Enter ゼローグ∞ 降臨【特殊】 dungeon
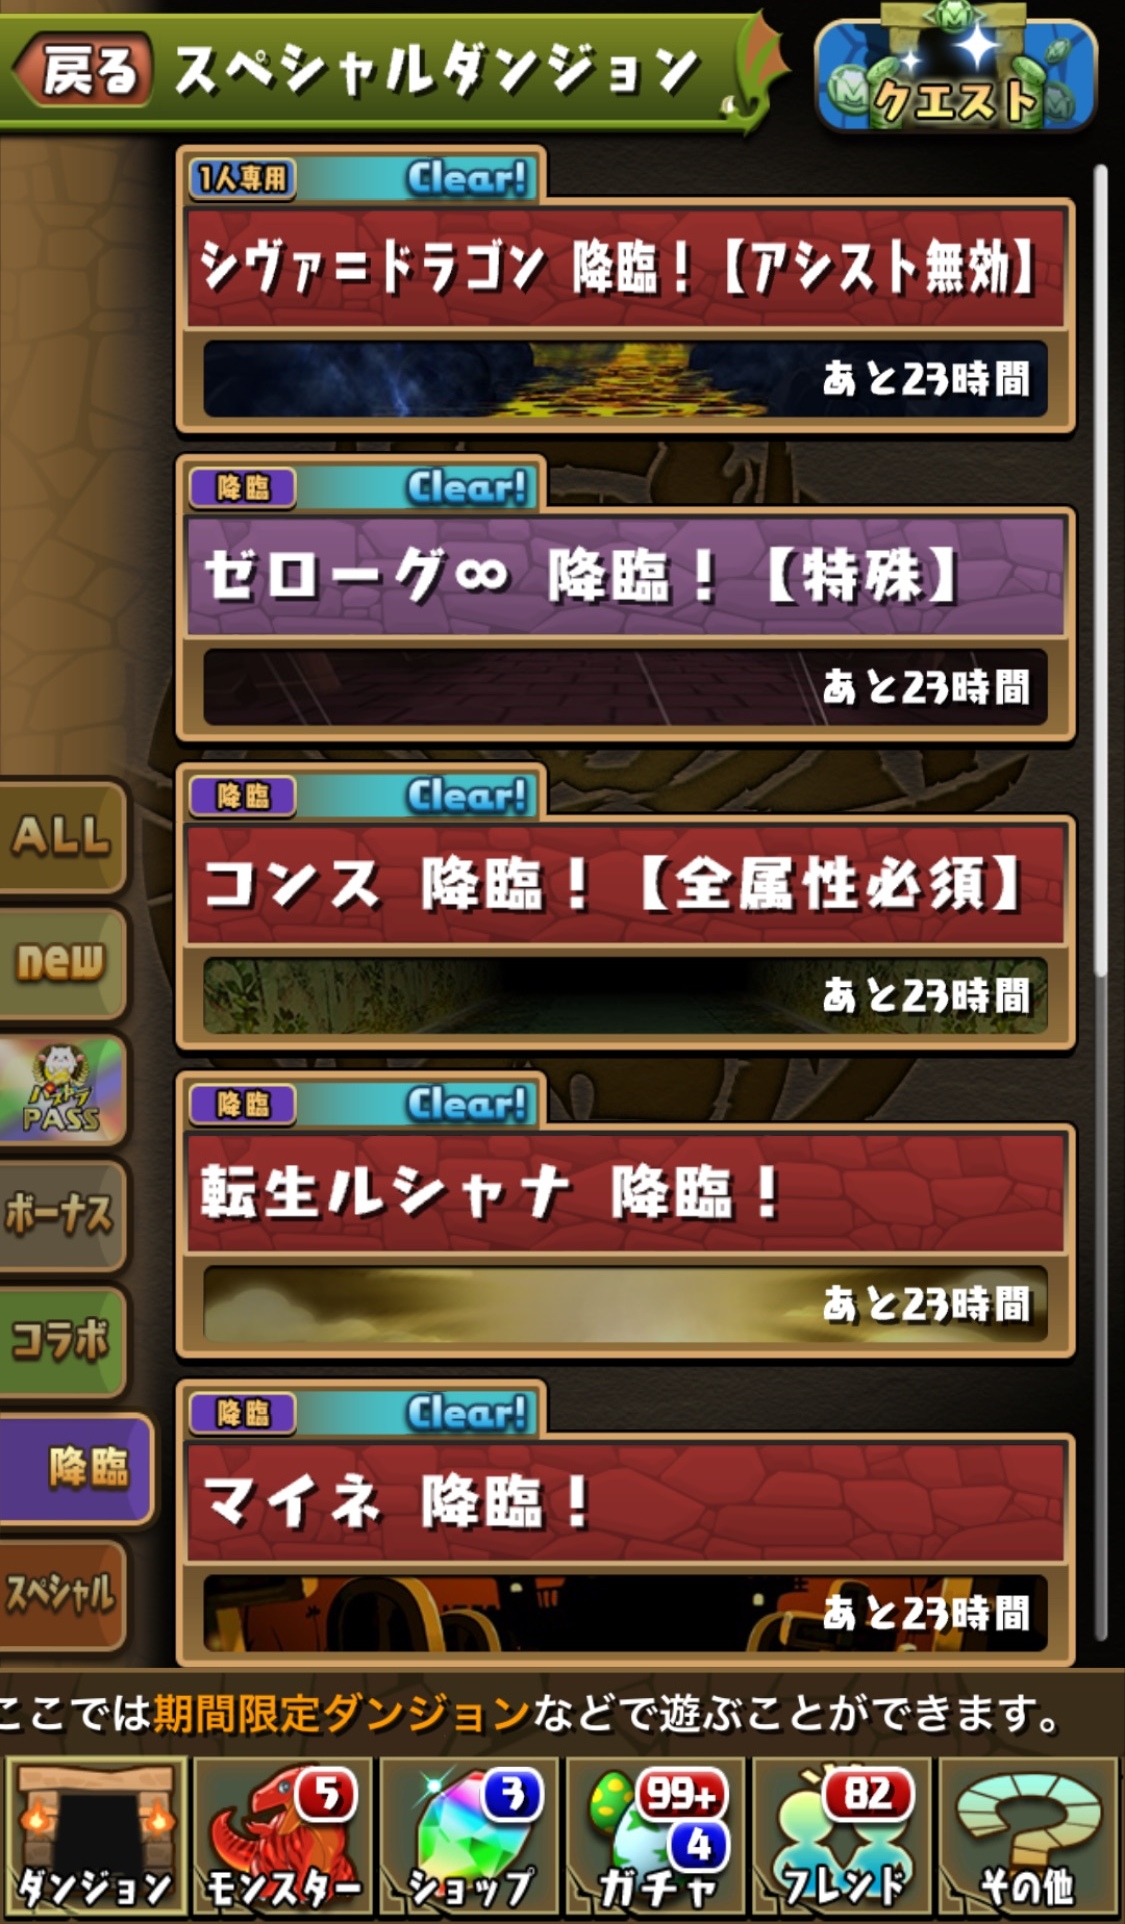 coord(625,599)
